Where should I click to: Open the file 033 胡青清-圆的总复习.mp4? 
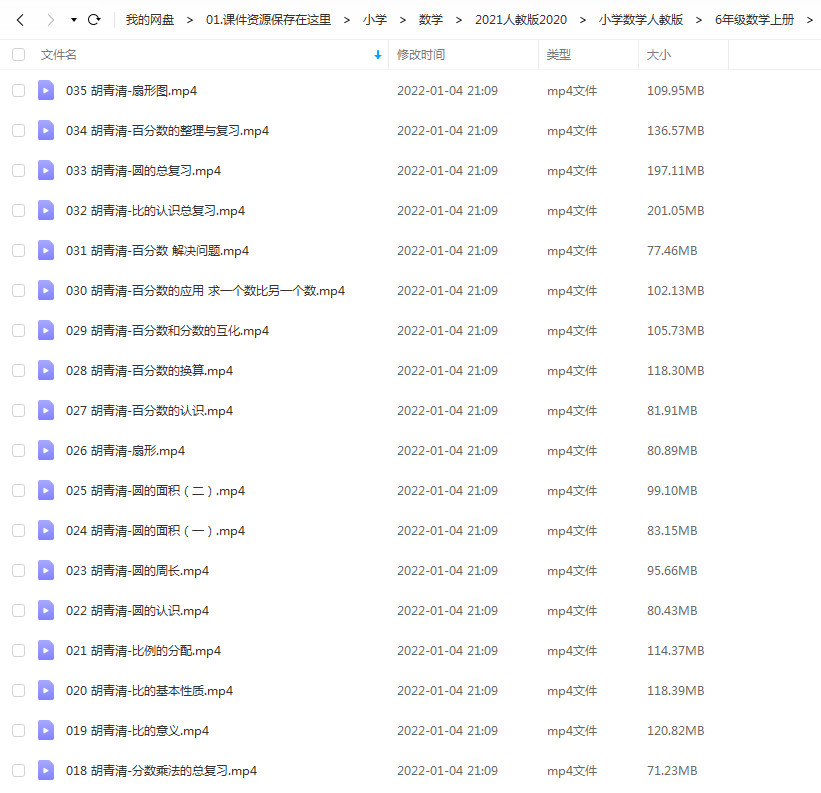143,171
